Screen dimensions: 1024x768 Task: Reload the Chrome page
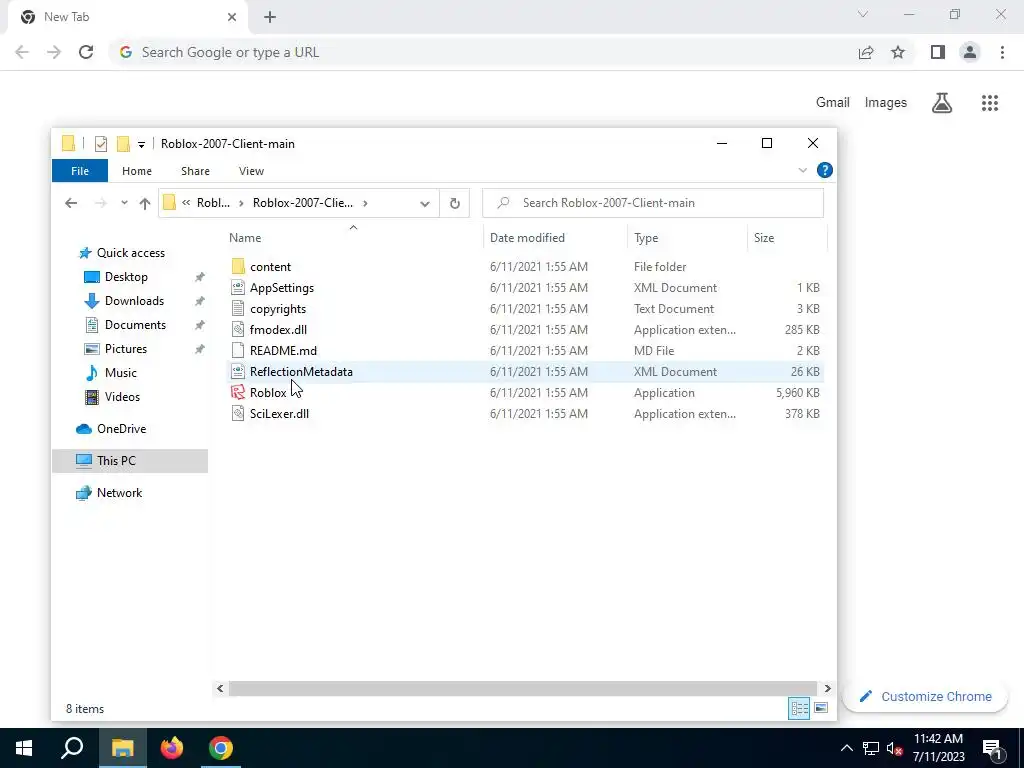click(86, 52)
